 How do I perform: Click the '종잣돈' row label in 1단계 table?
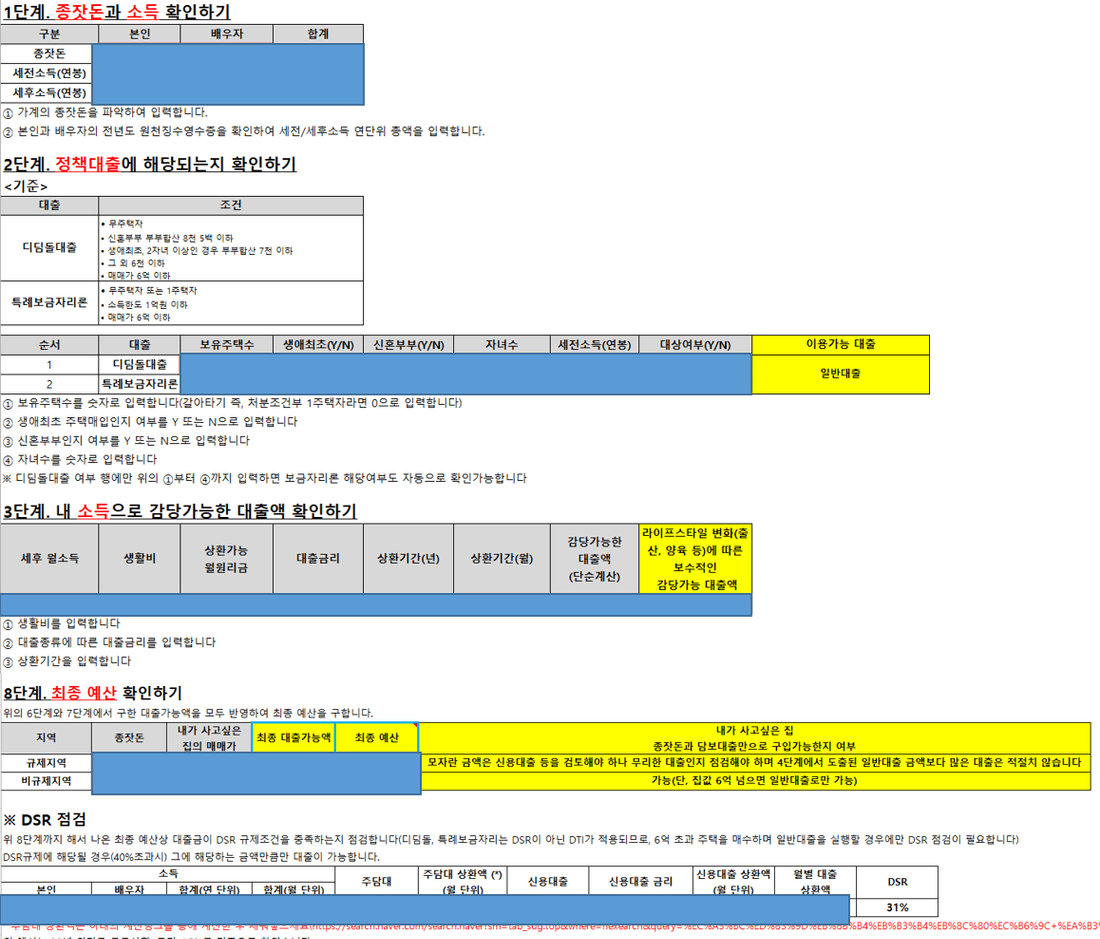(x=46, y=53)
